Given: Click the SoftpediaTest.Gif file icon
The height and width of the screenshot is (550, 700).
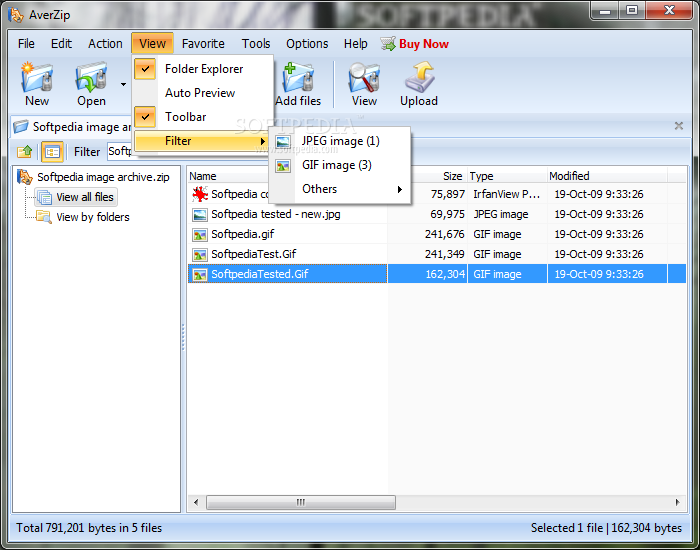Looking at the screenshot, I should coord(200,255).
